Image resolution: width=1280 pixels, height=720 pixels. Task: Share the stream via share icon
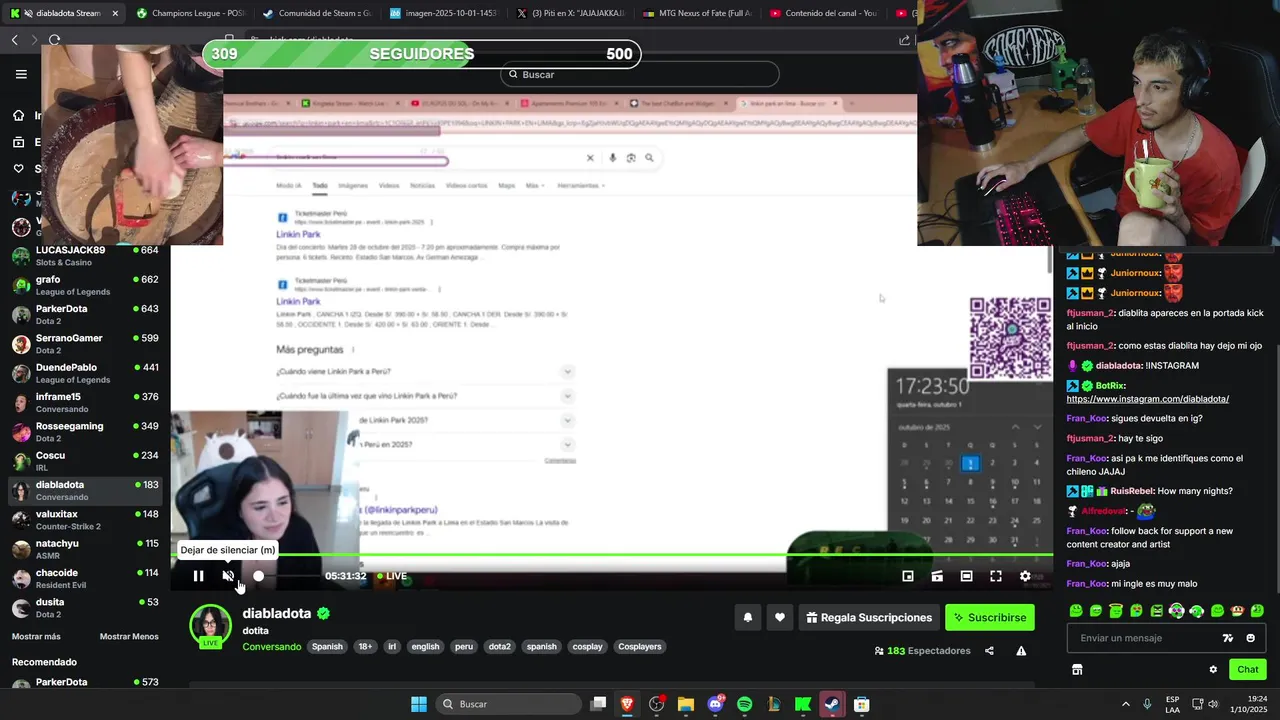[989, 651]
